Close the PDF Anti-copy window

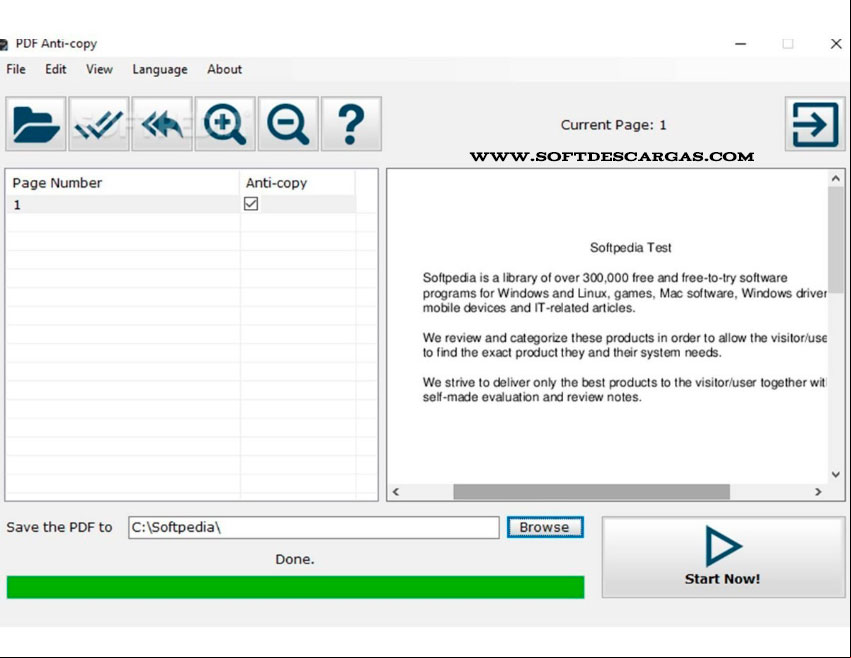coord(836,43)
